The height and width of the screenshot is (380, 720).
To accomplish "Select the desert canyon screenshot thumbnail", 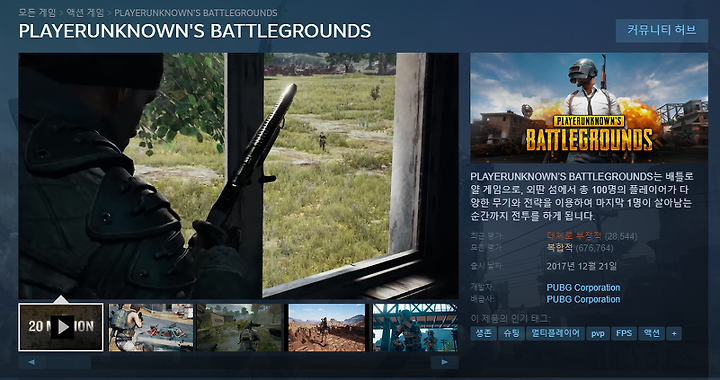I will [x=327, y=327].
